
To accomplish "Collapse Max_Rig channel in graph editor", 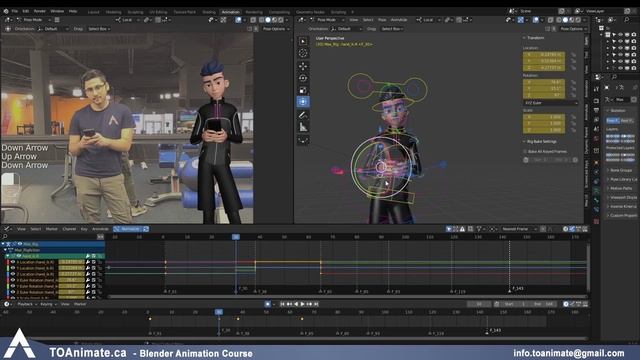I will coord(3,244).
